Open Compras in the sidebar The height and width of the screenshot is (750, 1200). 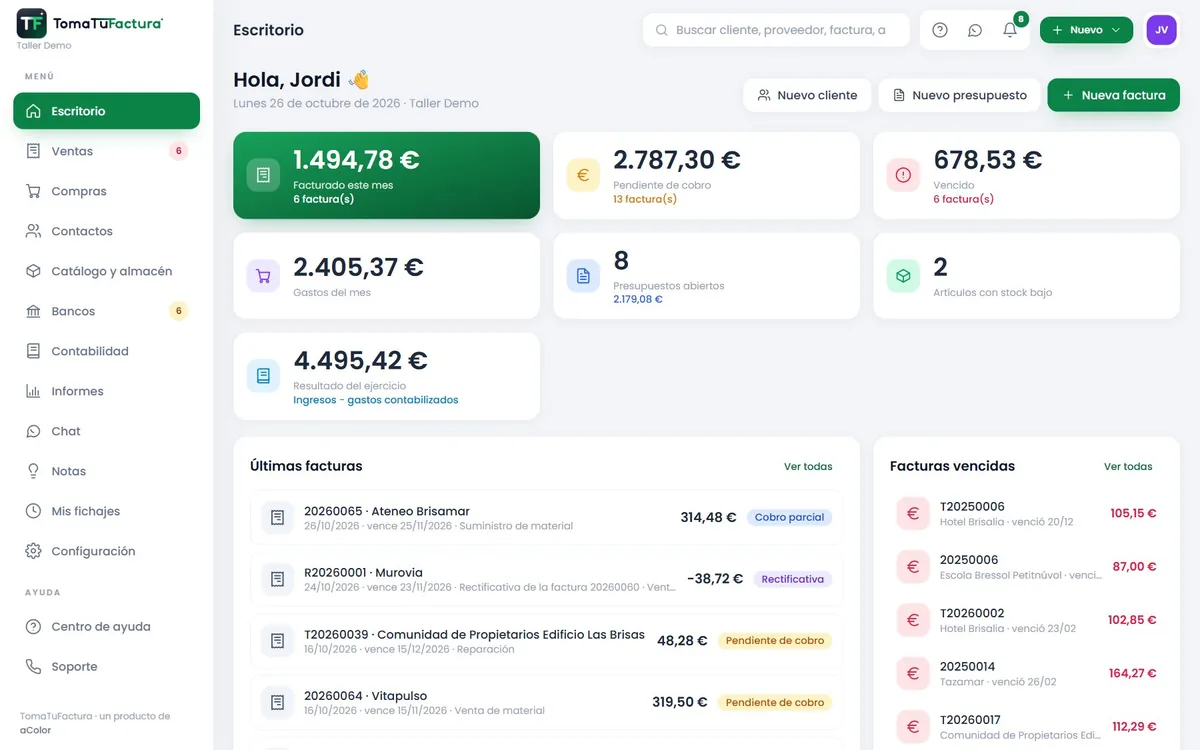[106, 191]
